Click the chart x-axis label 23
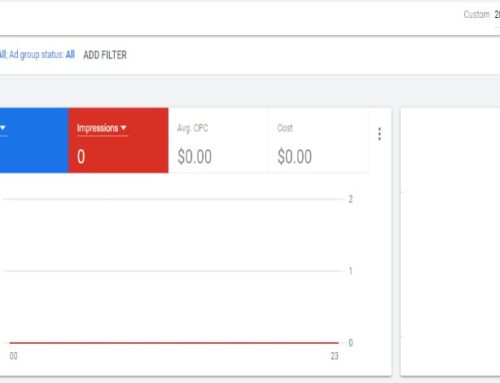This screenshot has width=500, height=383. pyautogui.click(x=334, y=356)
